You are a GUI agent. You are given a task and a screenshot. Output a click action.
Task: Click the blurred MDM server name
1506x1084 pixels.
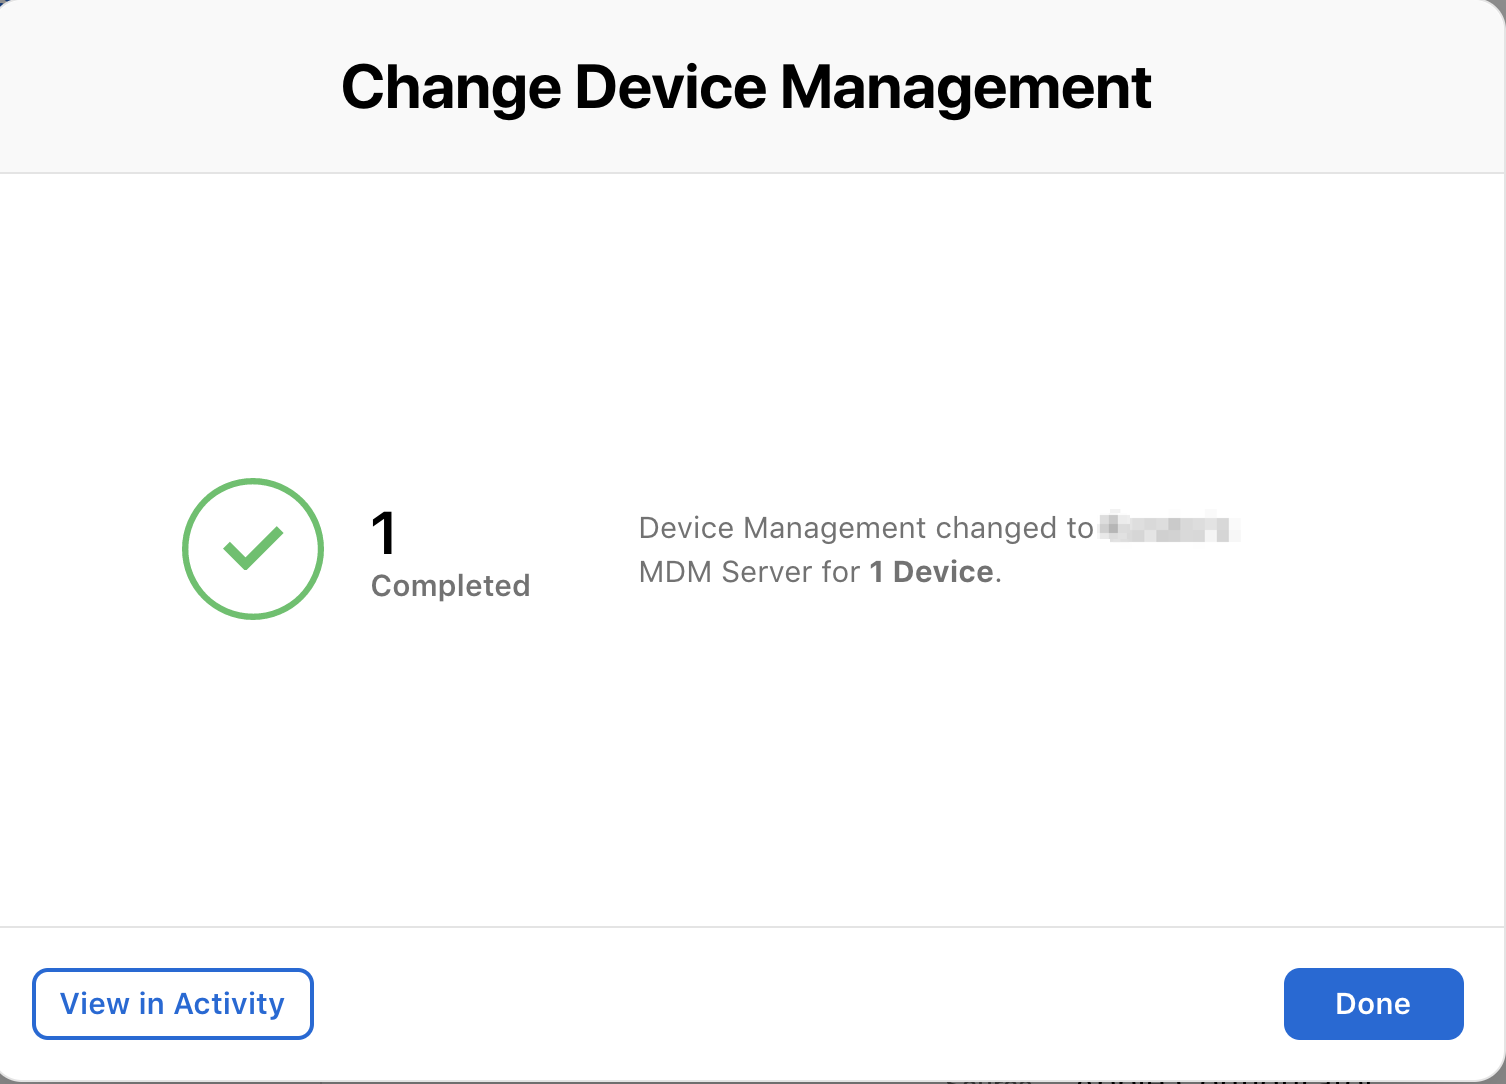point(1168,527)
